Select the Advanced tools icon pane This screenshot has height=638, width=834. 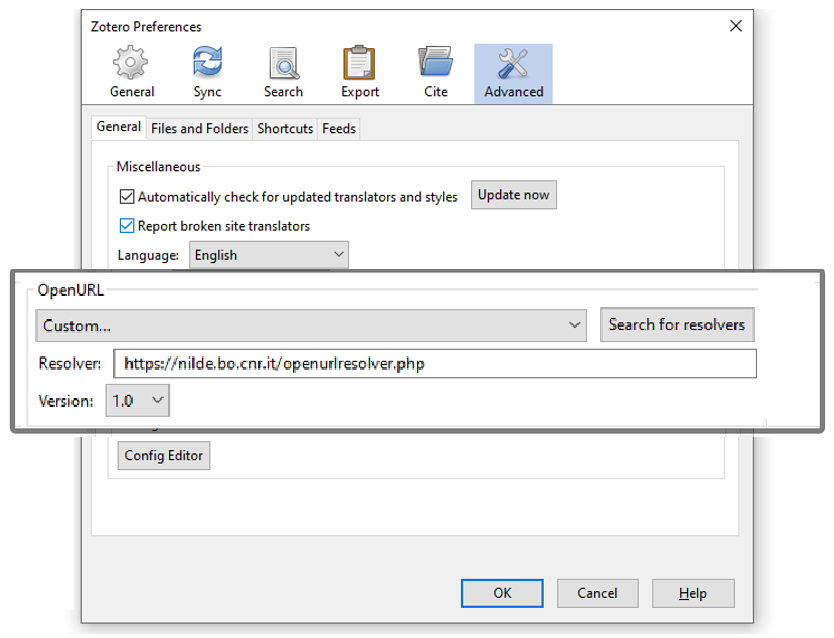pos(513,73)
